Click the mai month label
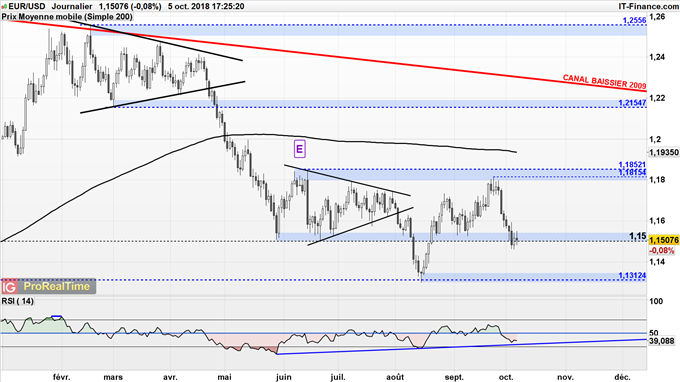This screenshot has height=382, width=680. (224, 377)
